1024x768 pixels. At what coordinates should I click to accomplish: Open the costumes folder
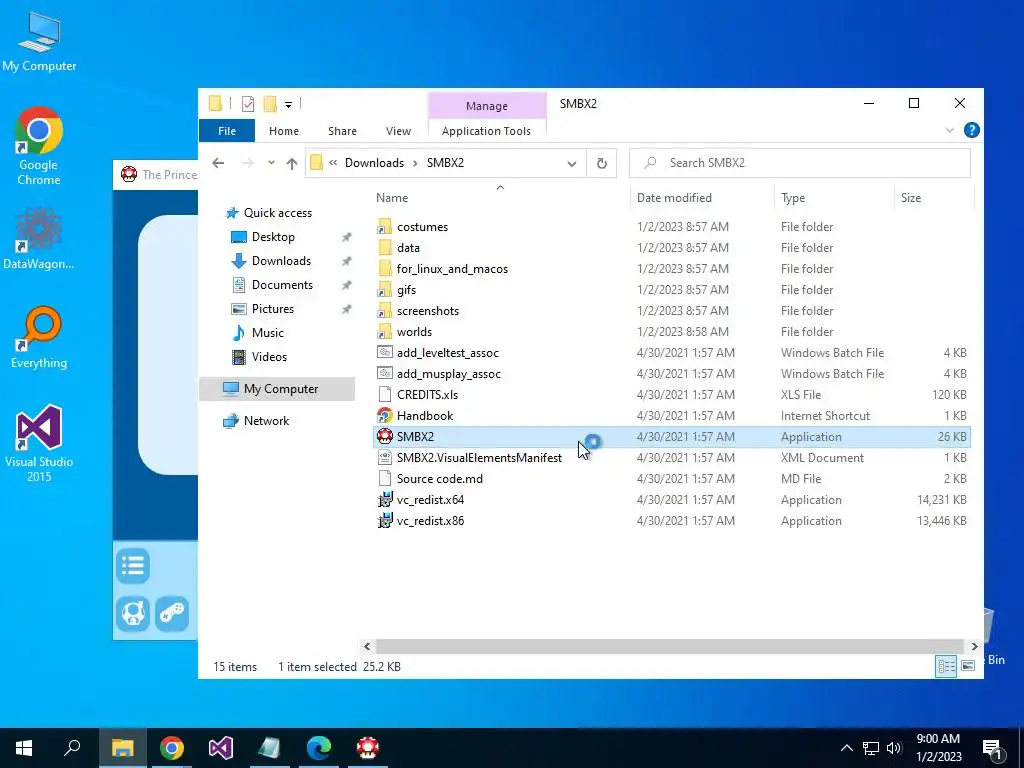[422, 227]
